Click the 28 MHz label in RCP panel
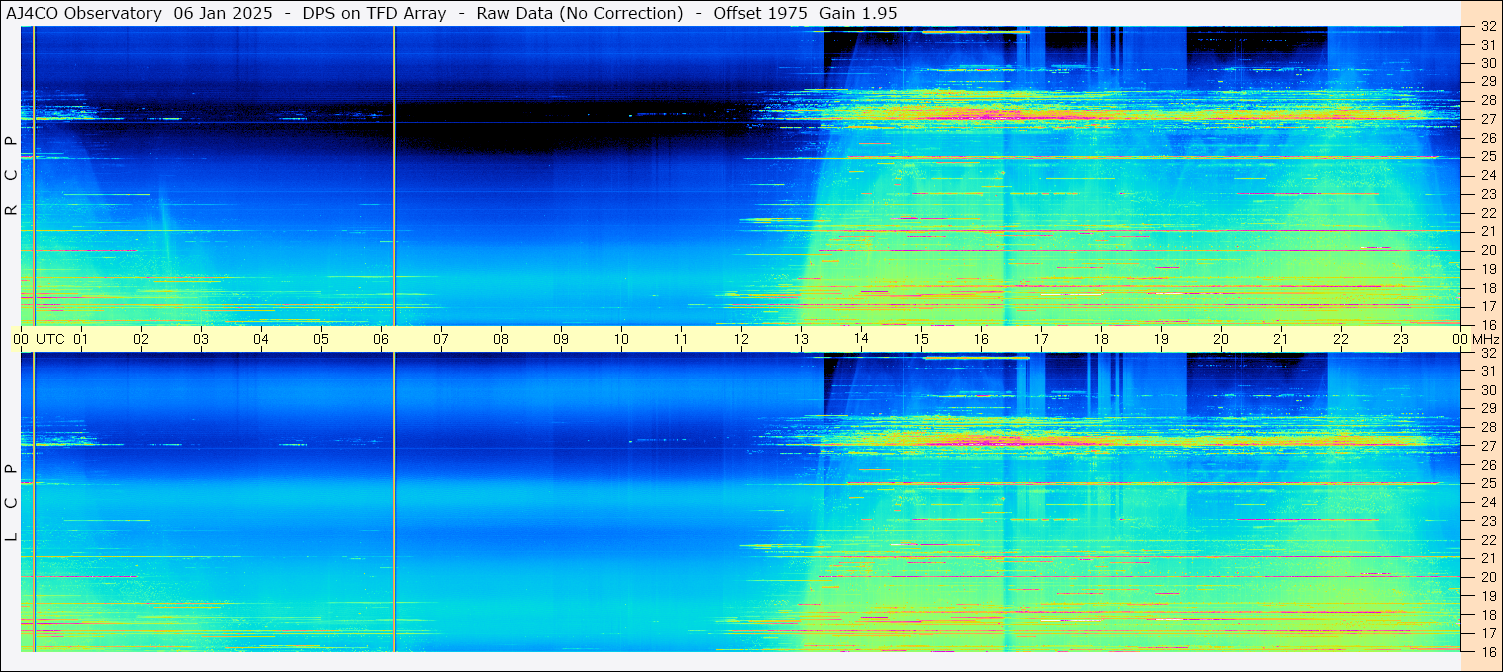 pyautogui.click(x=1488, y=100)
